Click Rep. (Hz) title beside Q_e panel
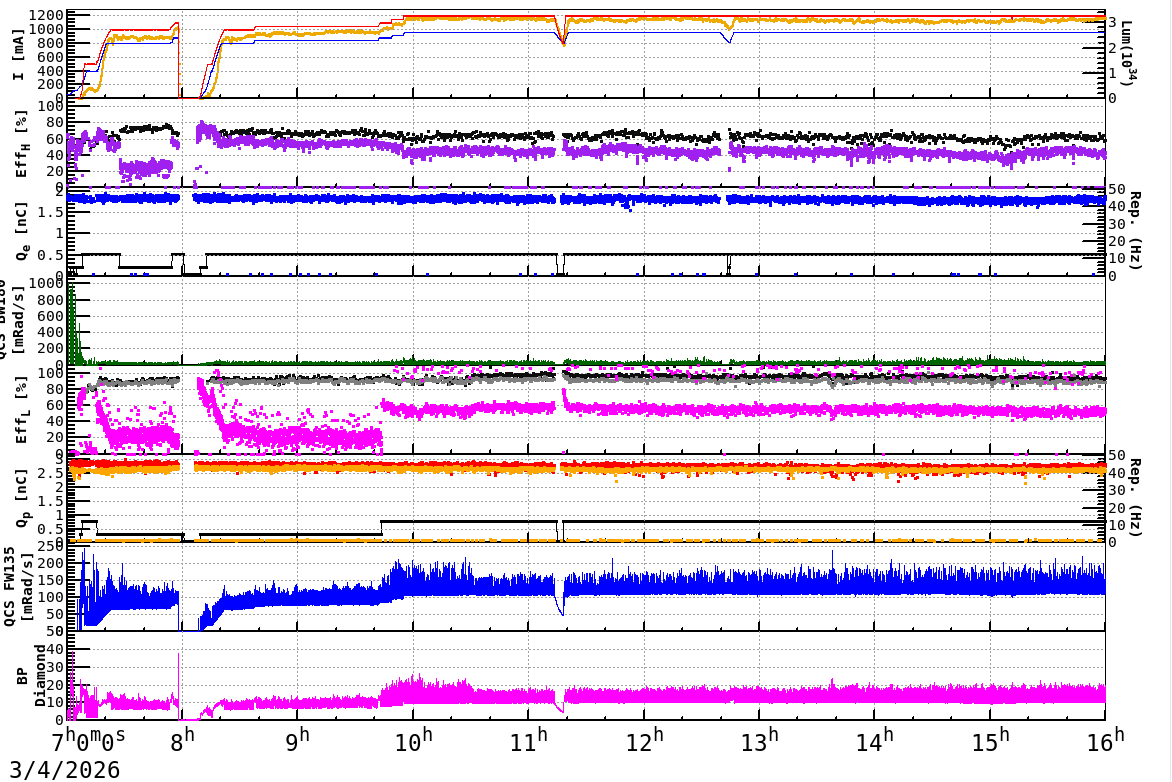Screen dimensions: 1172x782 point(1135,231)
